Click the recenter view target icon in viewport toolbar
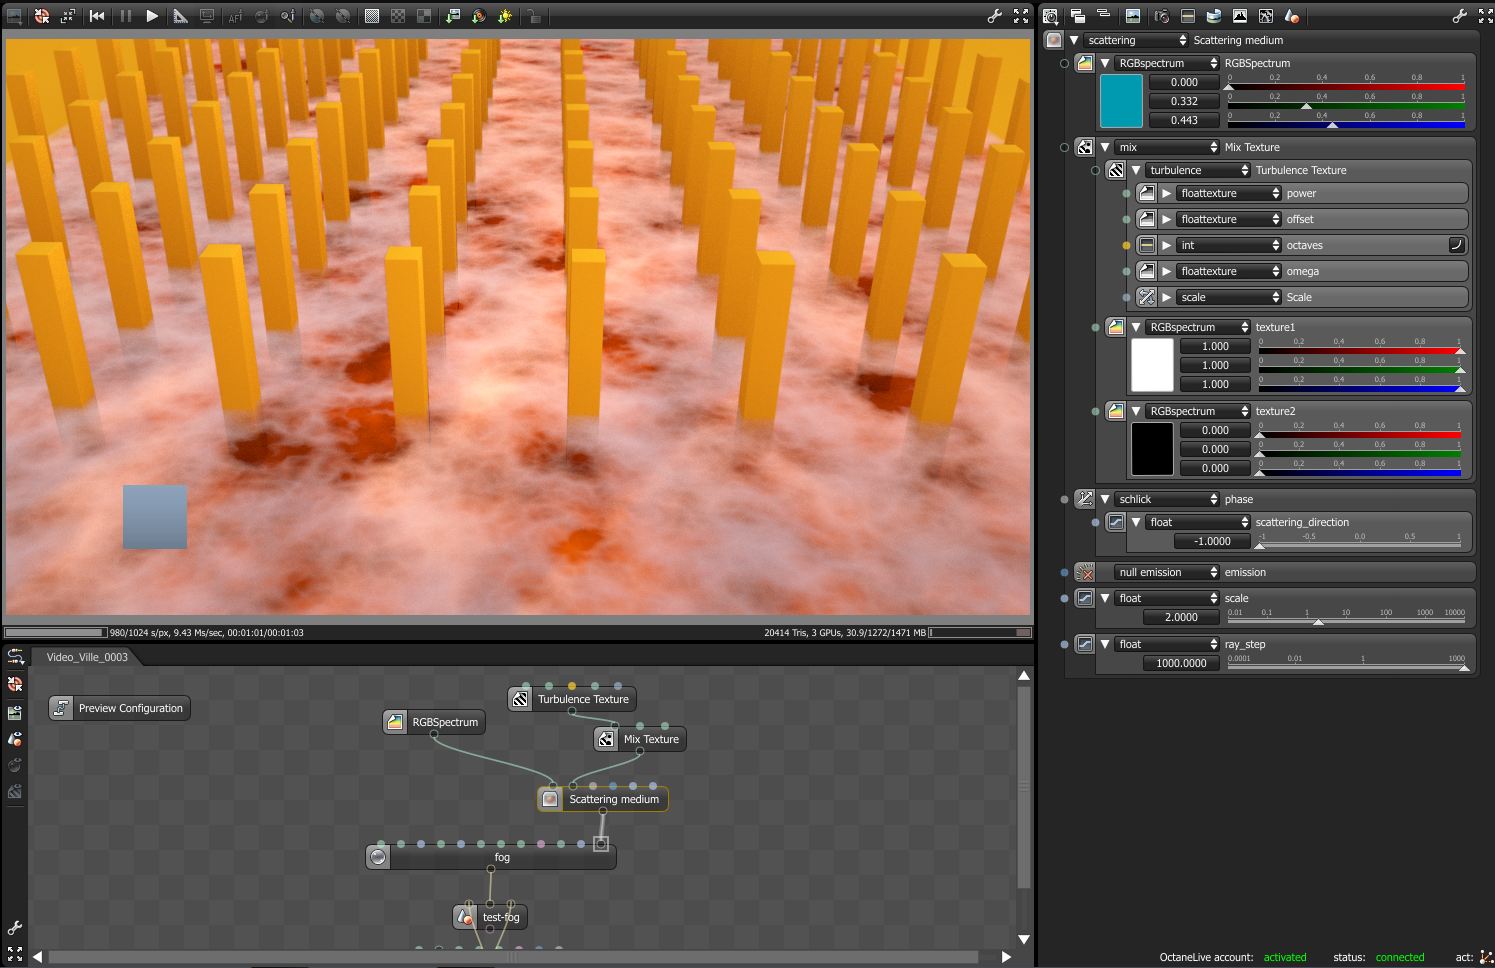This screenshot has height=968, width=1495. click(x=42, y=16)
